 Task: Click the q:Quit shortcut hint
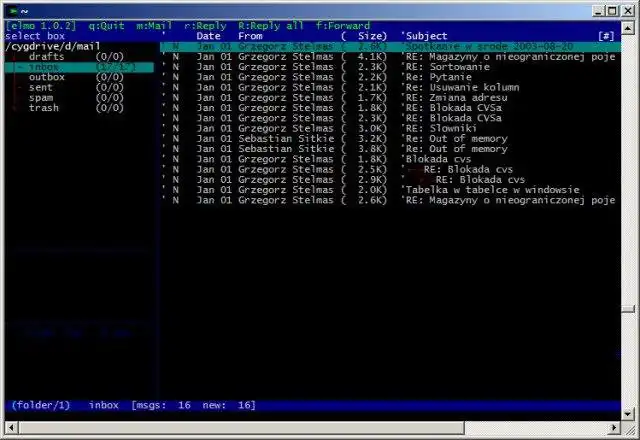[106, 26]
